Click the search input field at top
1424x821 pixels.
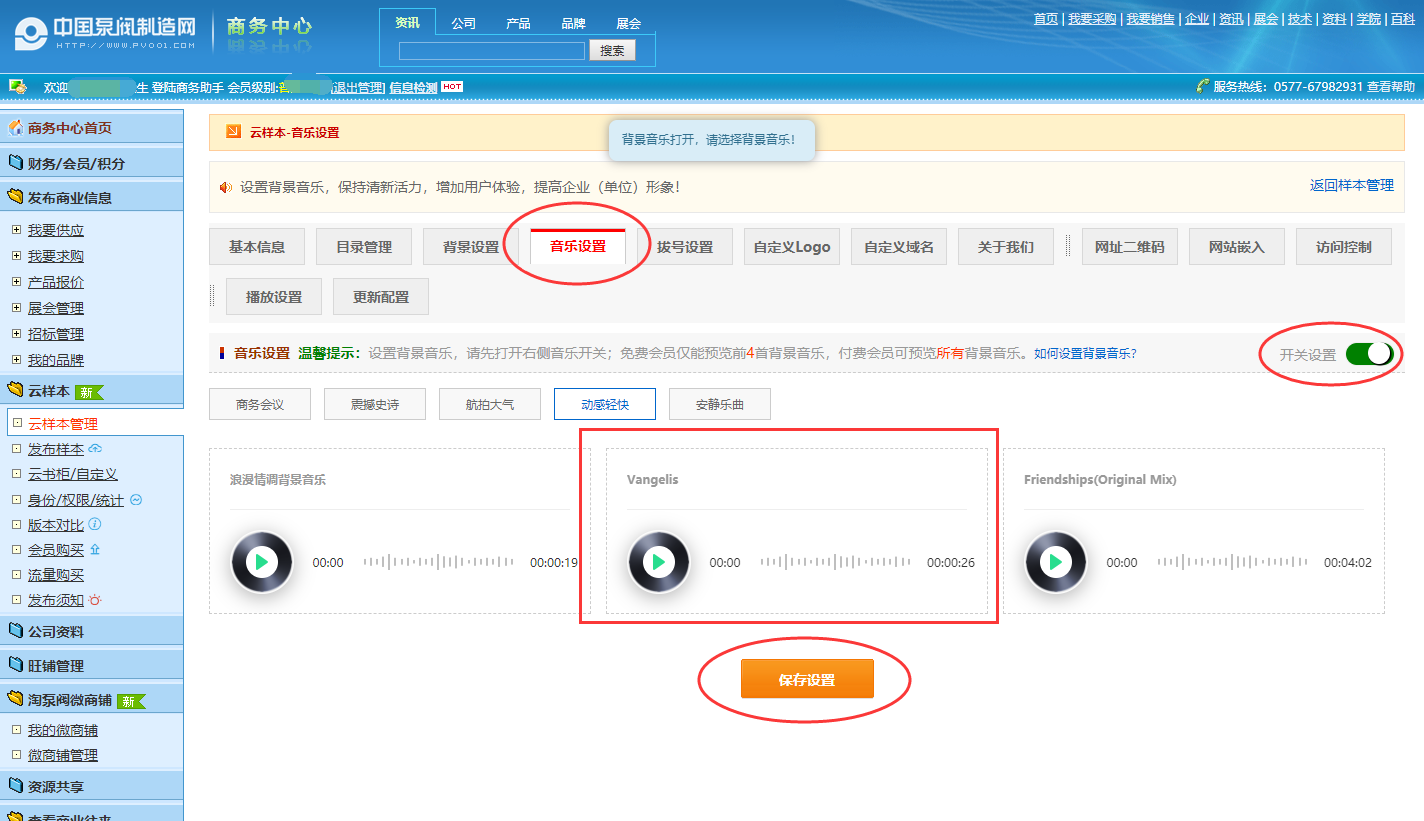[x=491, y=51]
